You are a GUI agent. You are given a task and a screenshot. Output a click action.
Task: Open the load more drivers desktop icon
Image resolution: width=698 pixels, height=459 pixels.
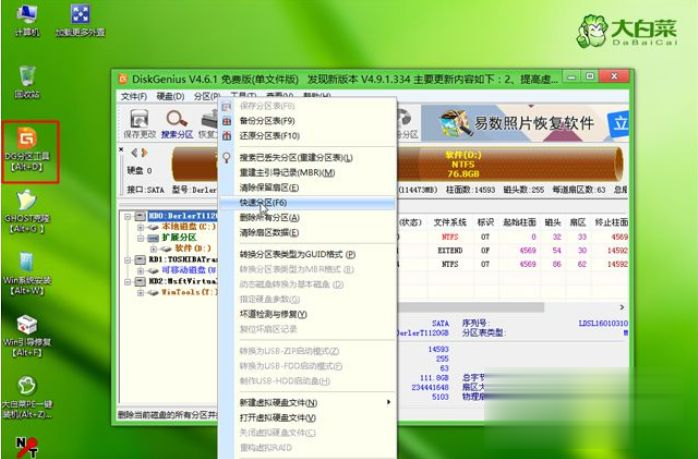click(x=81, y=20)
